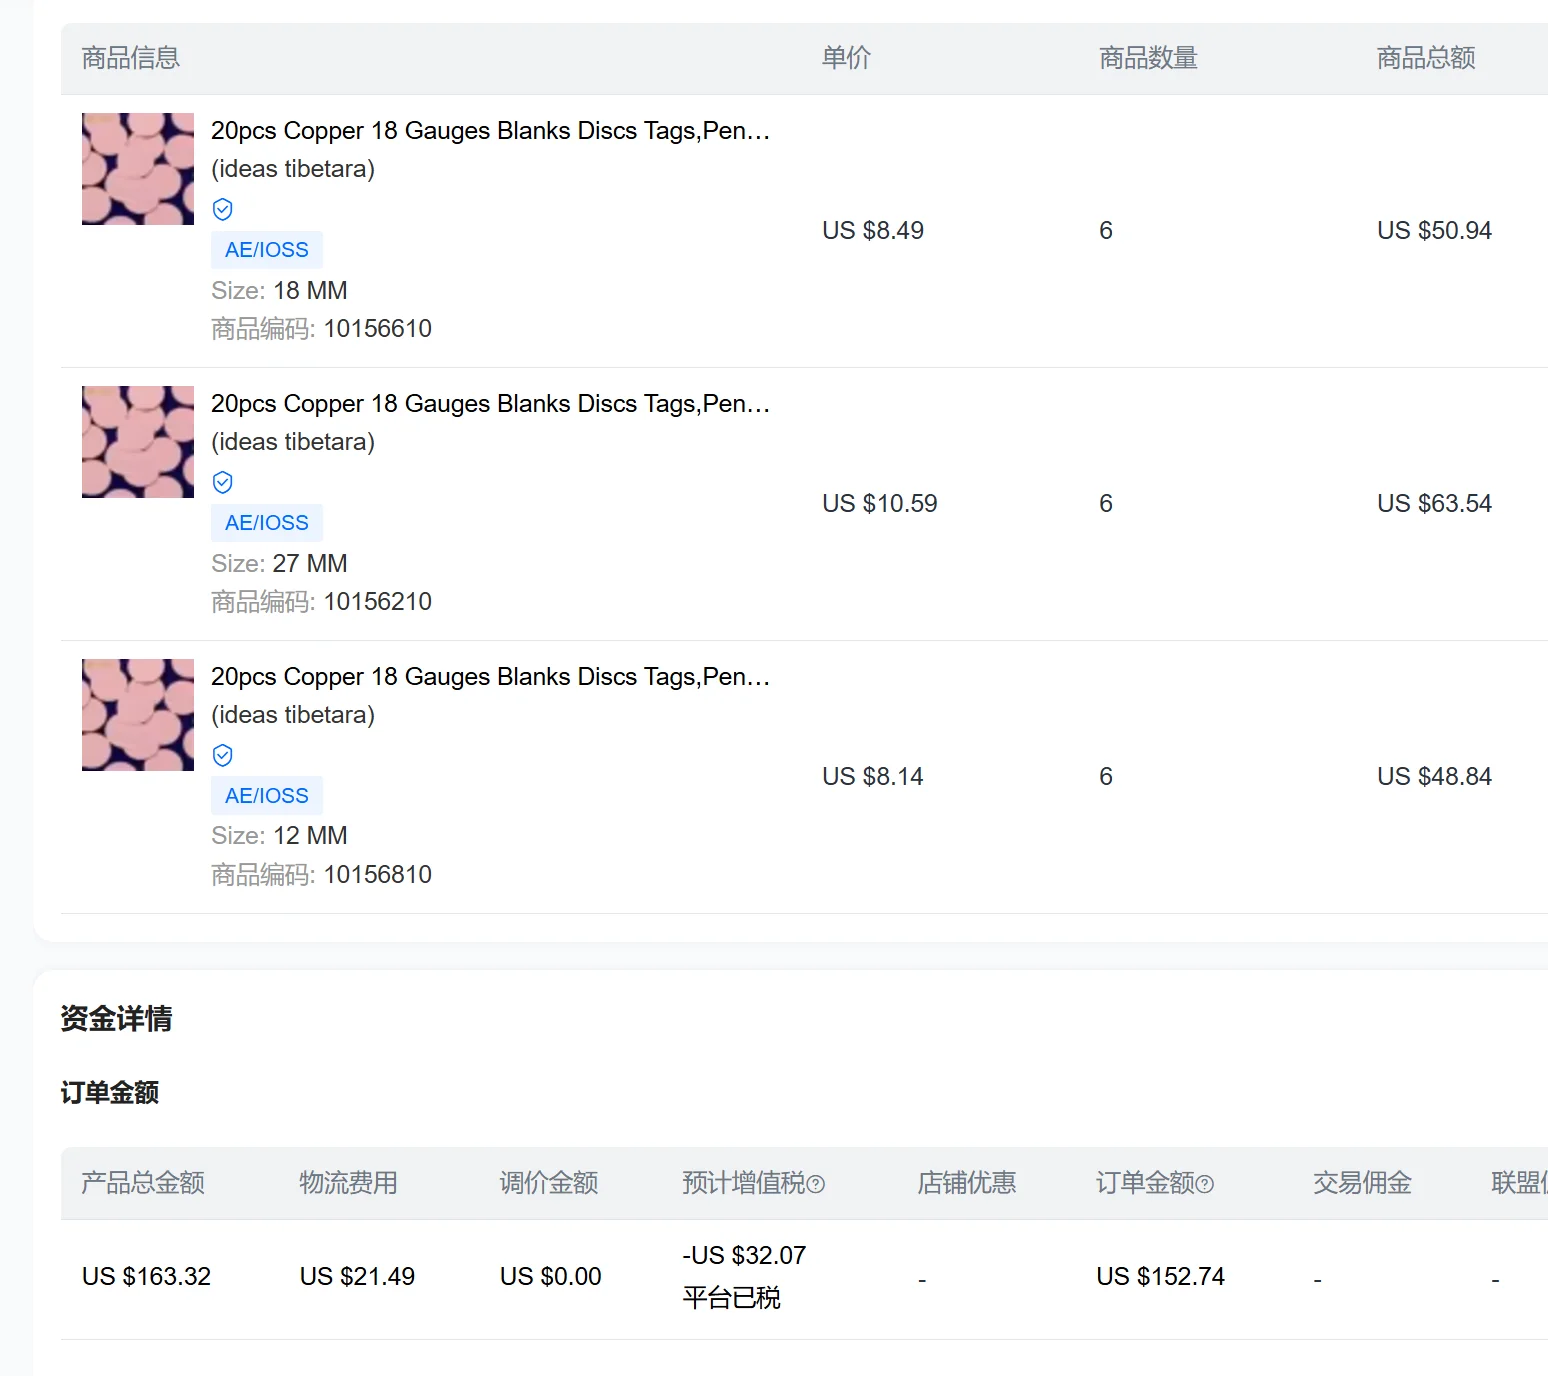Click the AE/IOSS tag on the 12 MM item
This screenshot has width=1548, height=1376.
[x=267, y=796]
